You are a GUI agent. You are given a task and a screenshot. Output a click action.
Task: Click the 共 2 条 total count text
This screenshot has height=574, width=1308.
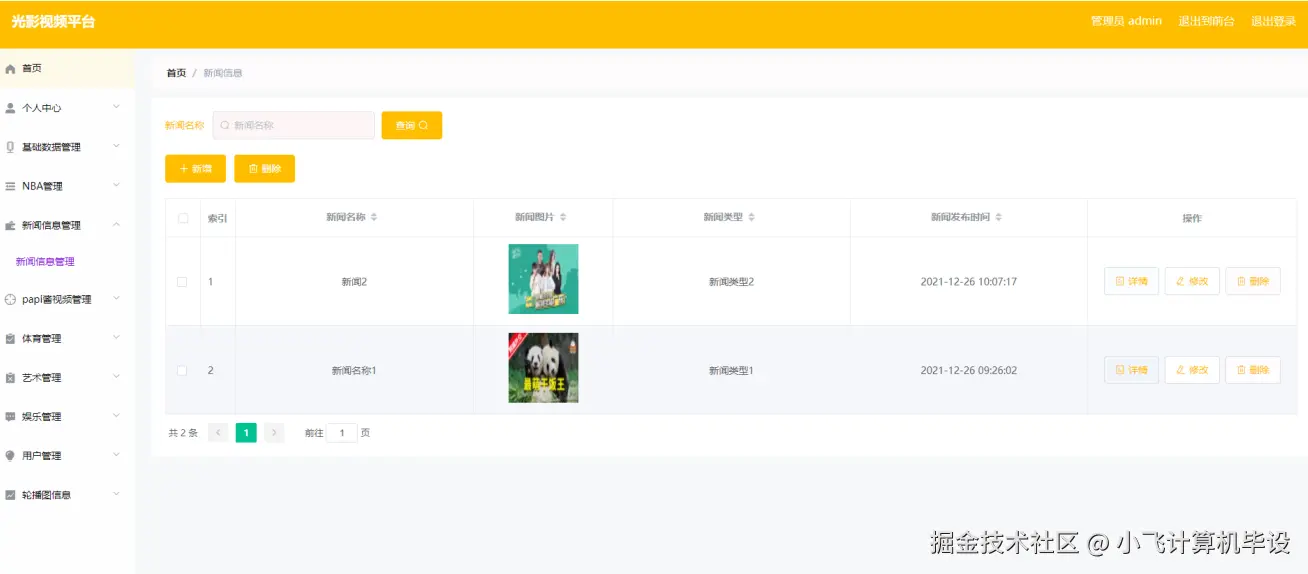pos(183,433)
